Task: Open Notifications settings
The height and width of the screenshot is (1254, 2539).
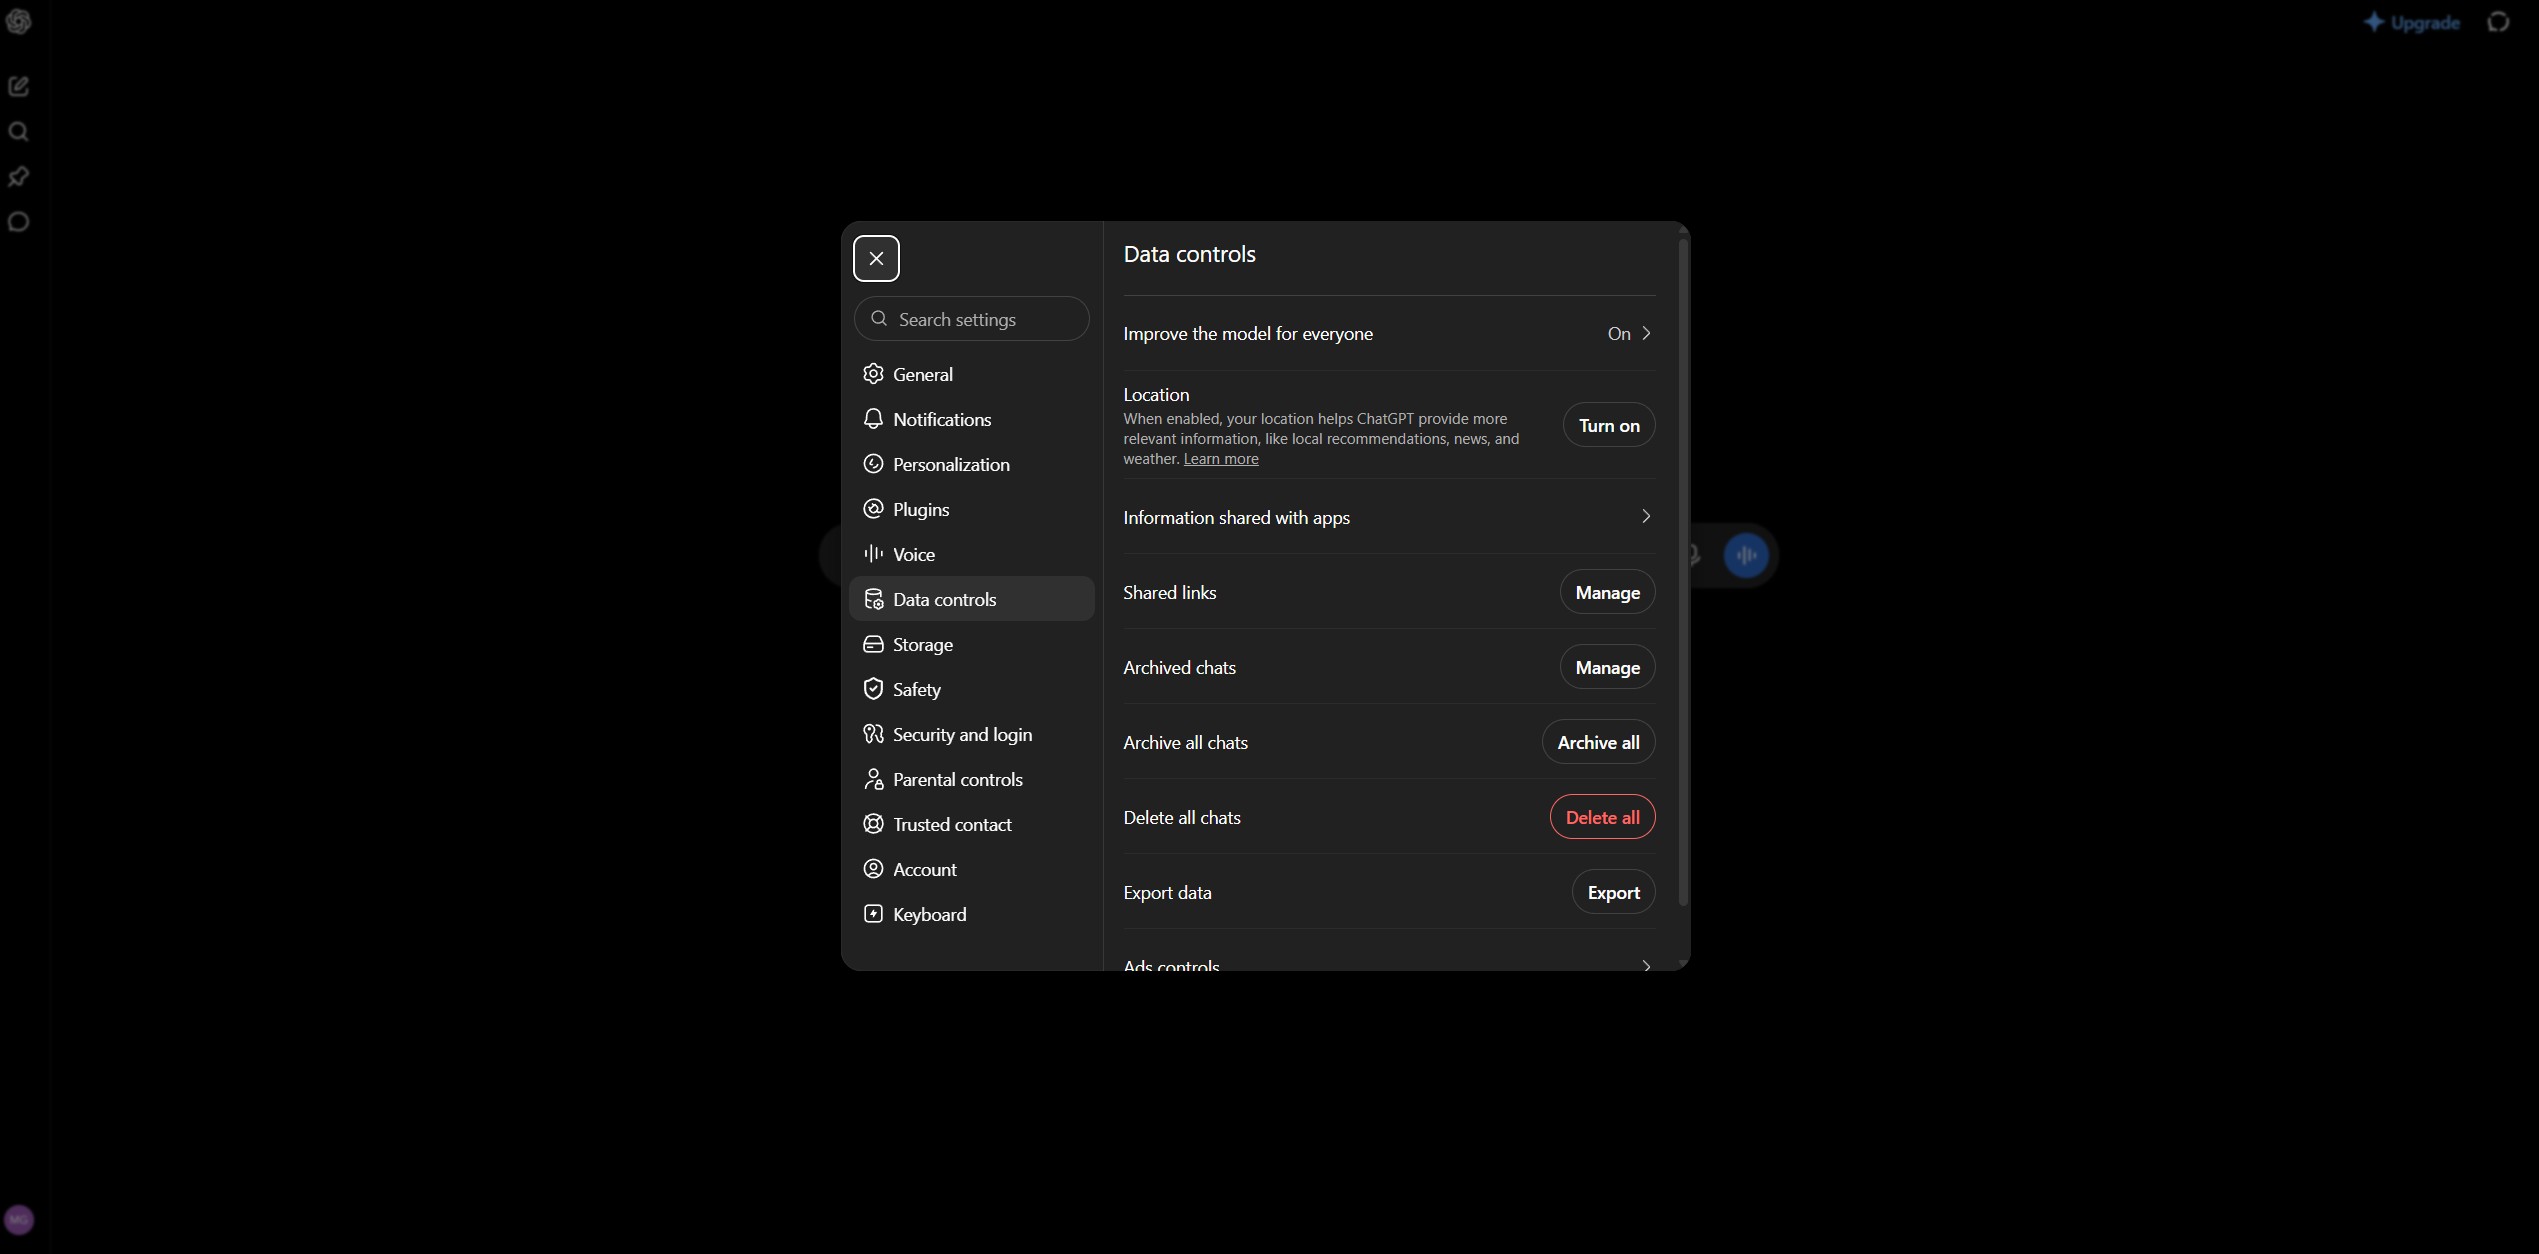Action: point(971,419)
